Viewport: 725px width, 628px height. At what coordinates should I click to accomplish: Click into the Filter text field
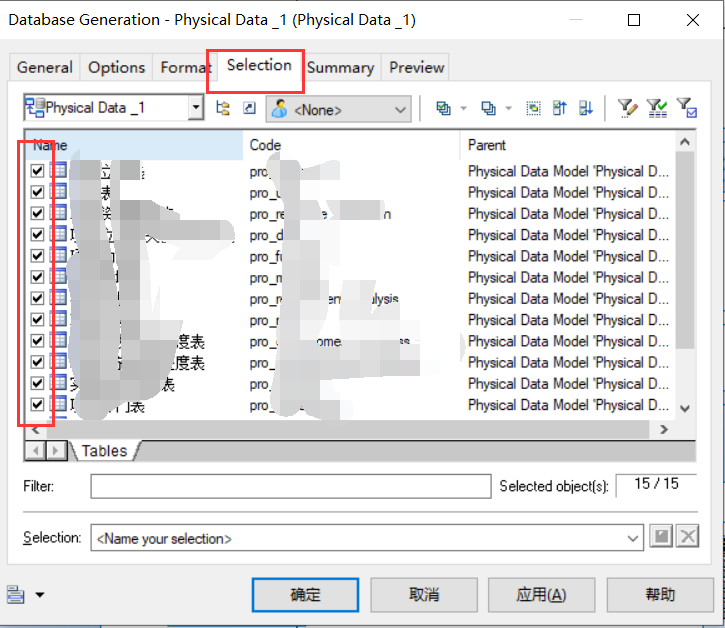click(x=291, y=486)
